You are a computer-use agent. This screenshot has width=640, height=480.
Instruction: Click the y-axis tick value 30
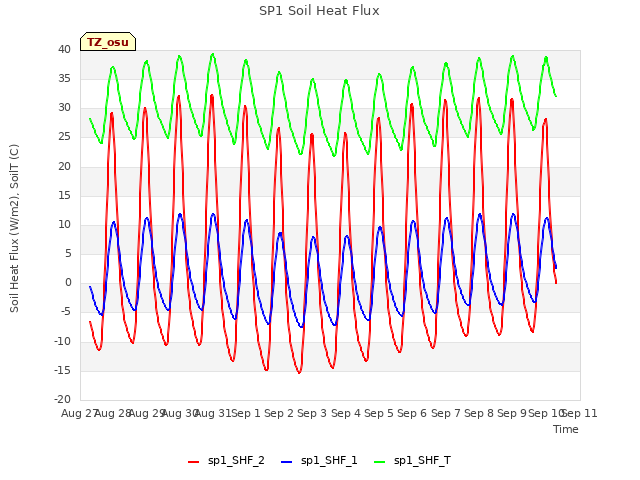coord(64,108)
